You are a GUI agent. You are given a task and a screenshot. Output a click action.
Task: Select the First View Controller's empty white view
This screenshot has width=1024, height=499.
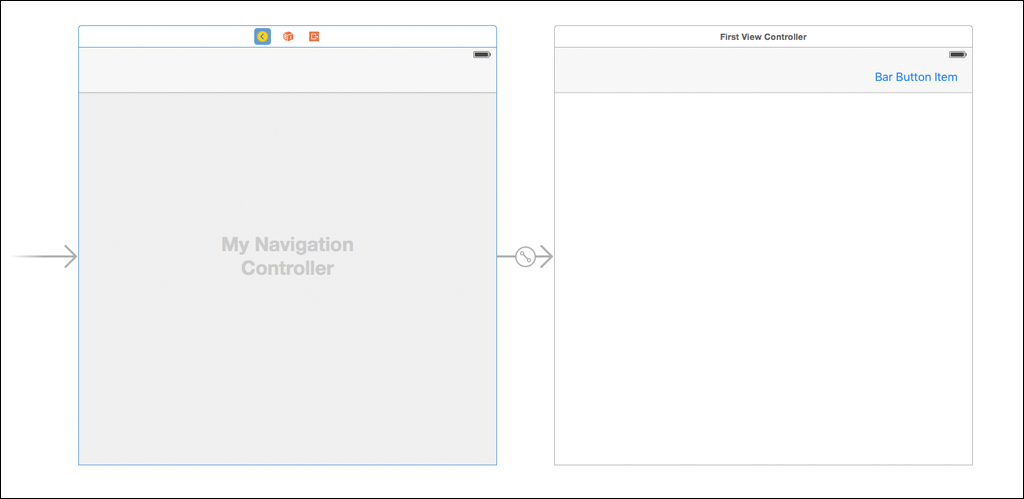click(763, 279)
